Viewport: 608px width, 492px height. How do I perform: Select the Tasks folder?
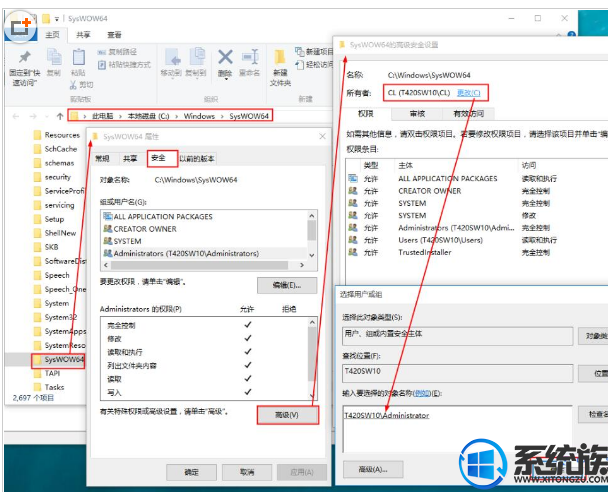click(x=49, y=387)
